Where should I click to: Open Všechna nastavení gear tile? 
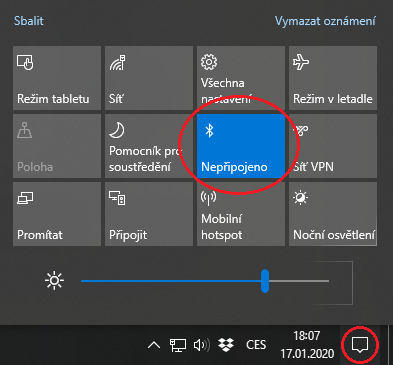241,78
